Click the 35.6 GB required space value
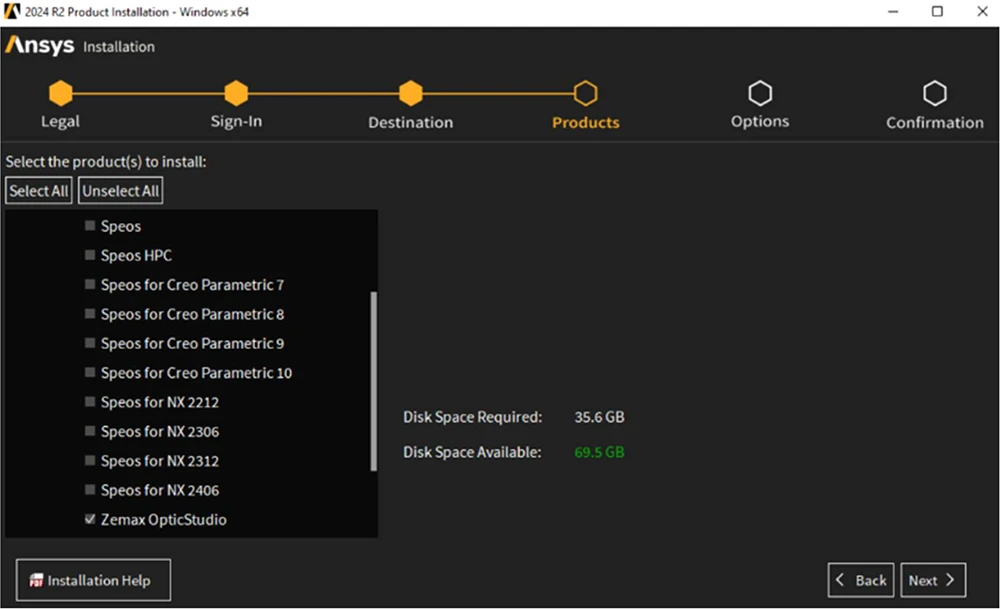Screen dimensions: 1000x609 599,417
